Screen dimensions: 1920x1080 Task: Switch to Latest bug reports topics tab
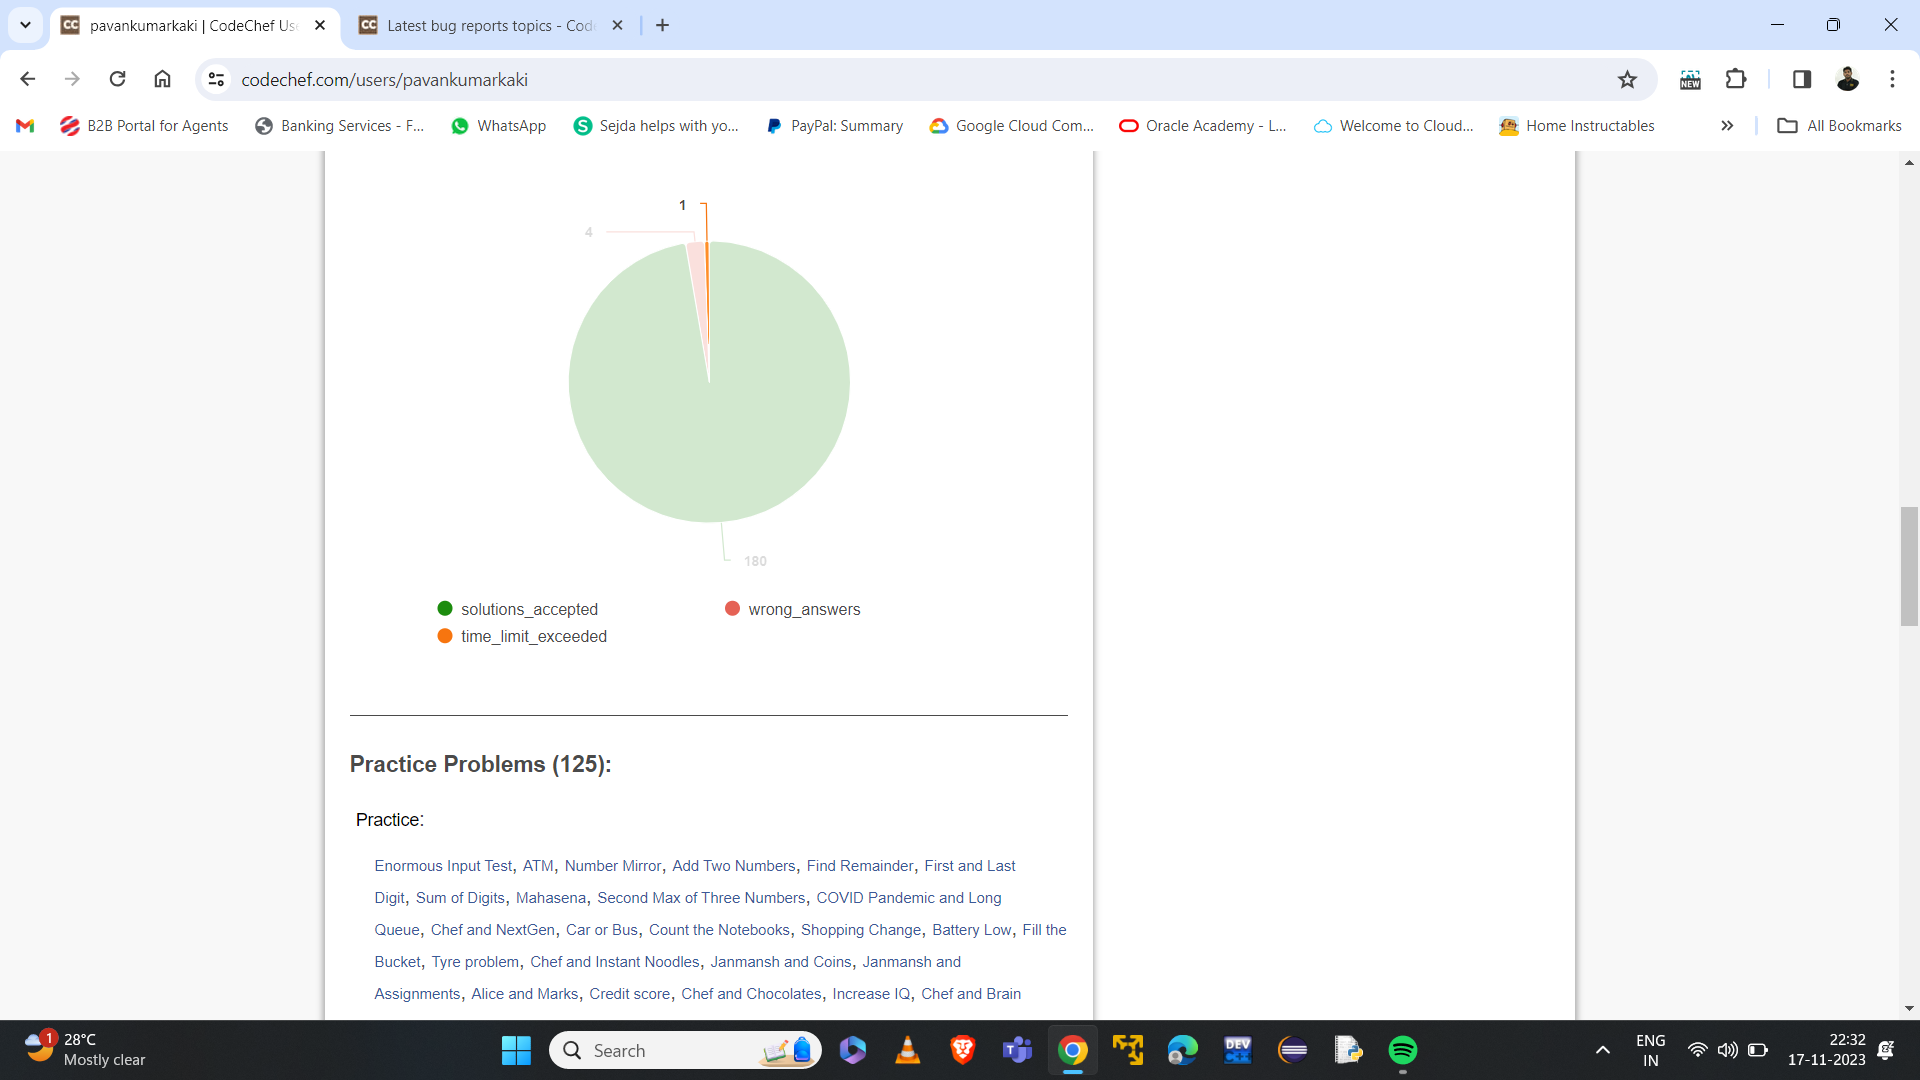click(x=490, y=26)
